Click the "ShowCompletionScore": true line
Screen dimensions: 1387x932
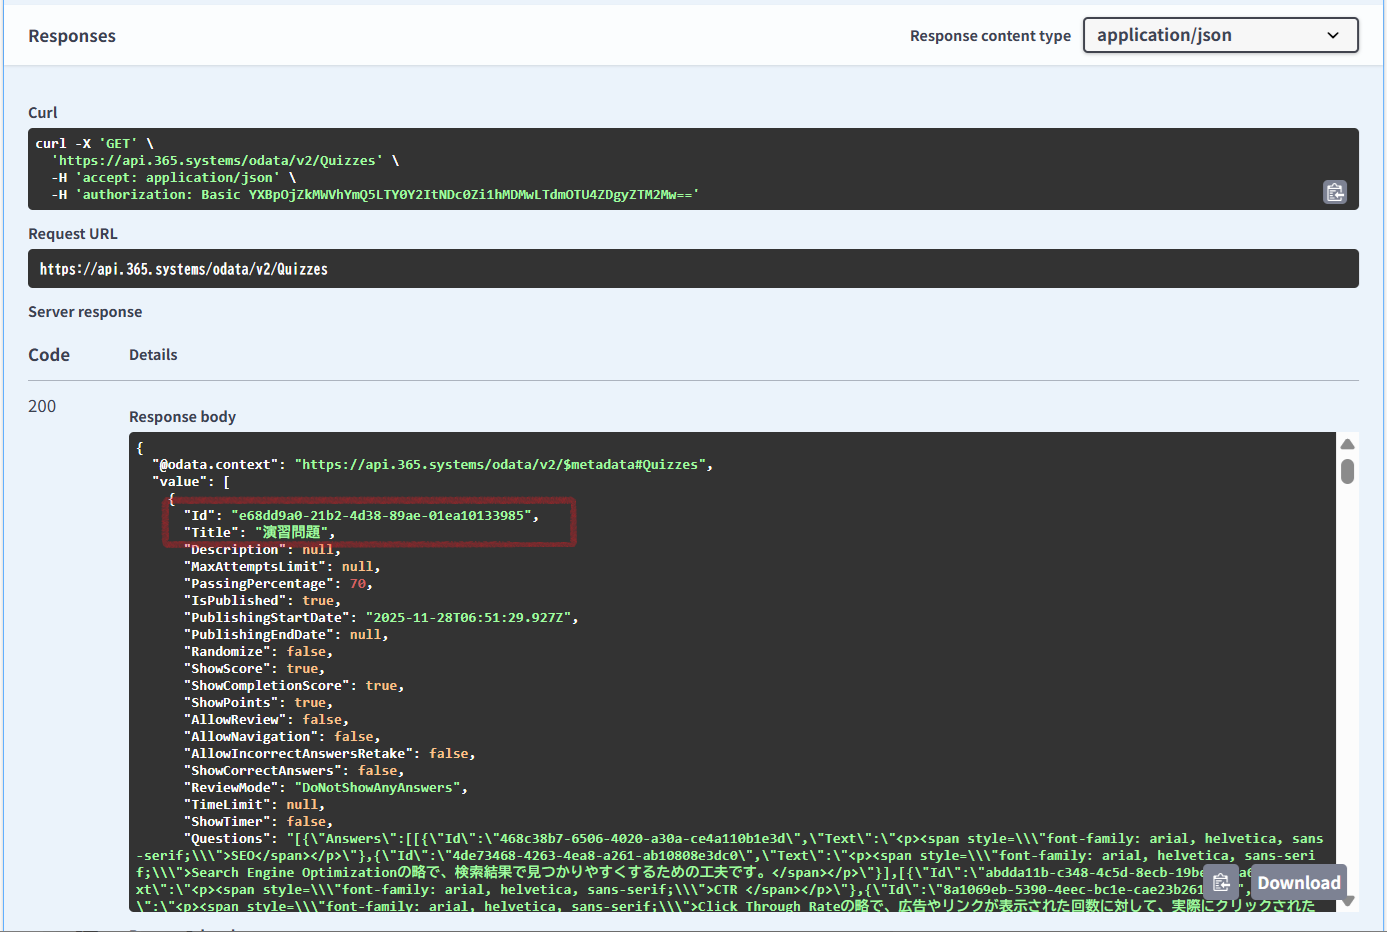point(294,686)
